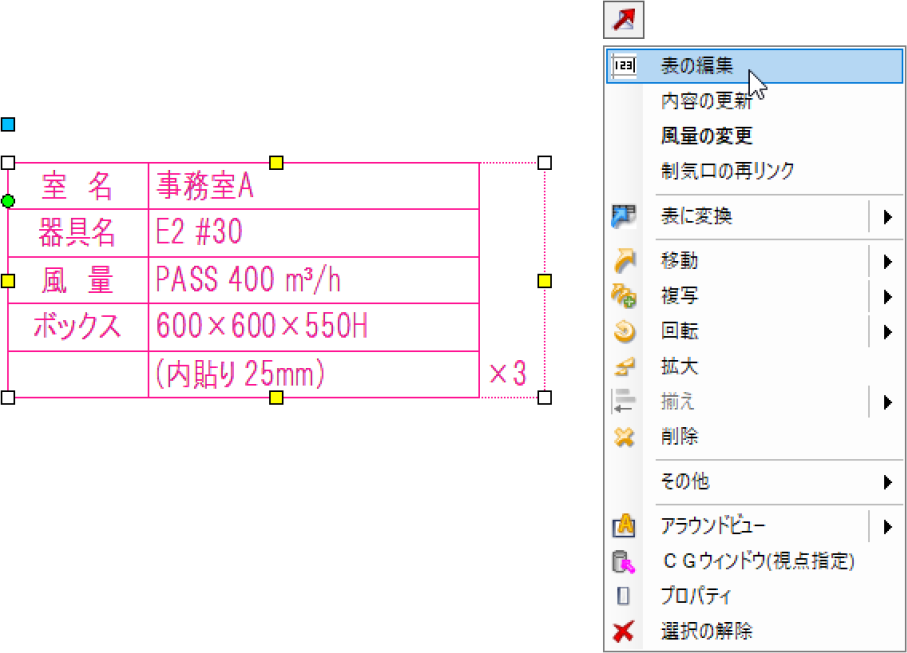
Task: Click the 室 名 label cell
Action: click(78, 186)
